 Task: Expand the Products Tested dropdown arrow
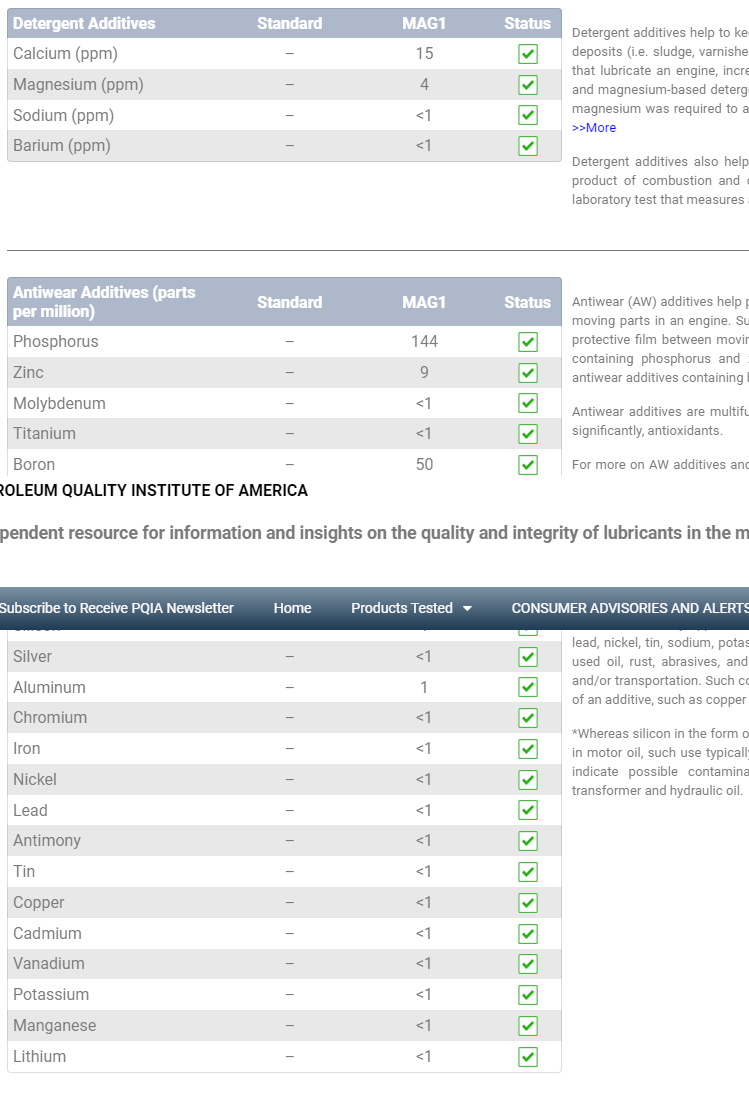pyautogui.click(x=467, y=609)
